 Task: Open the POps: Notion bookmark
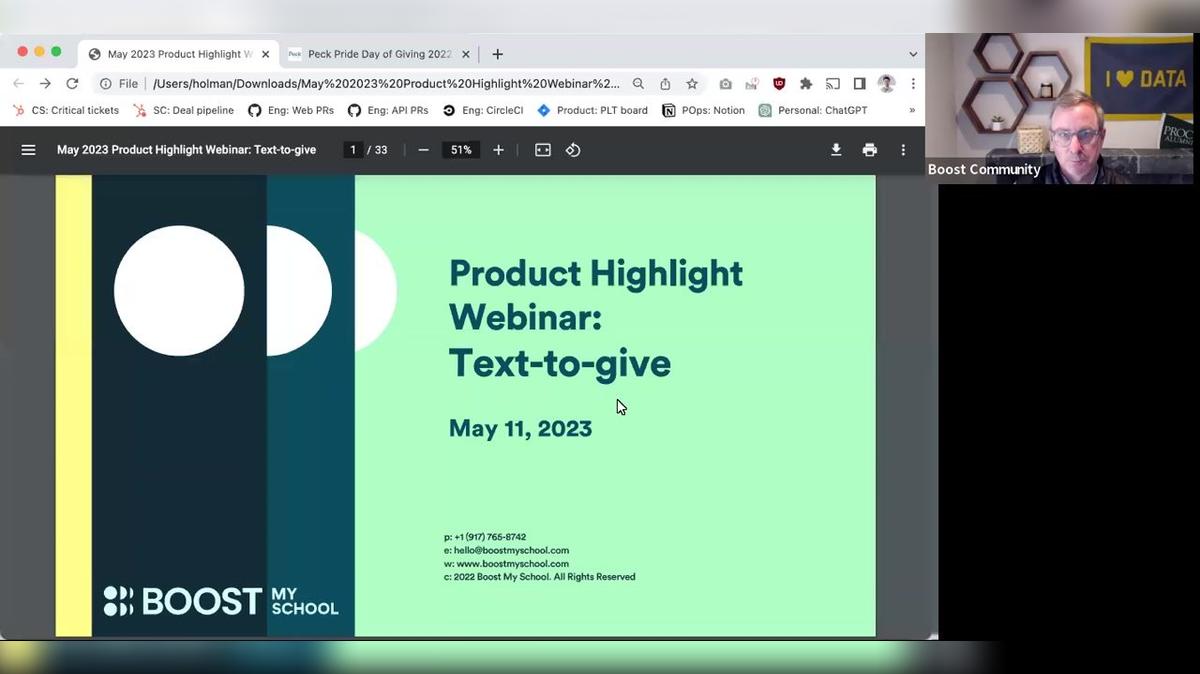point(703,110)
